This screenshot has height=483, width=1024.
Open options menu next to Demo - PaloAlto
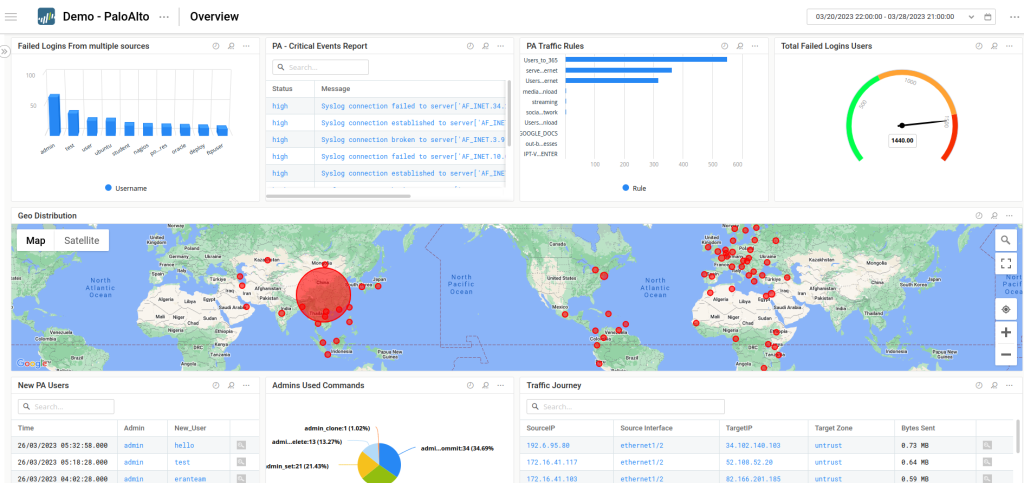click(164, 17)
